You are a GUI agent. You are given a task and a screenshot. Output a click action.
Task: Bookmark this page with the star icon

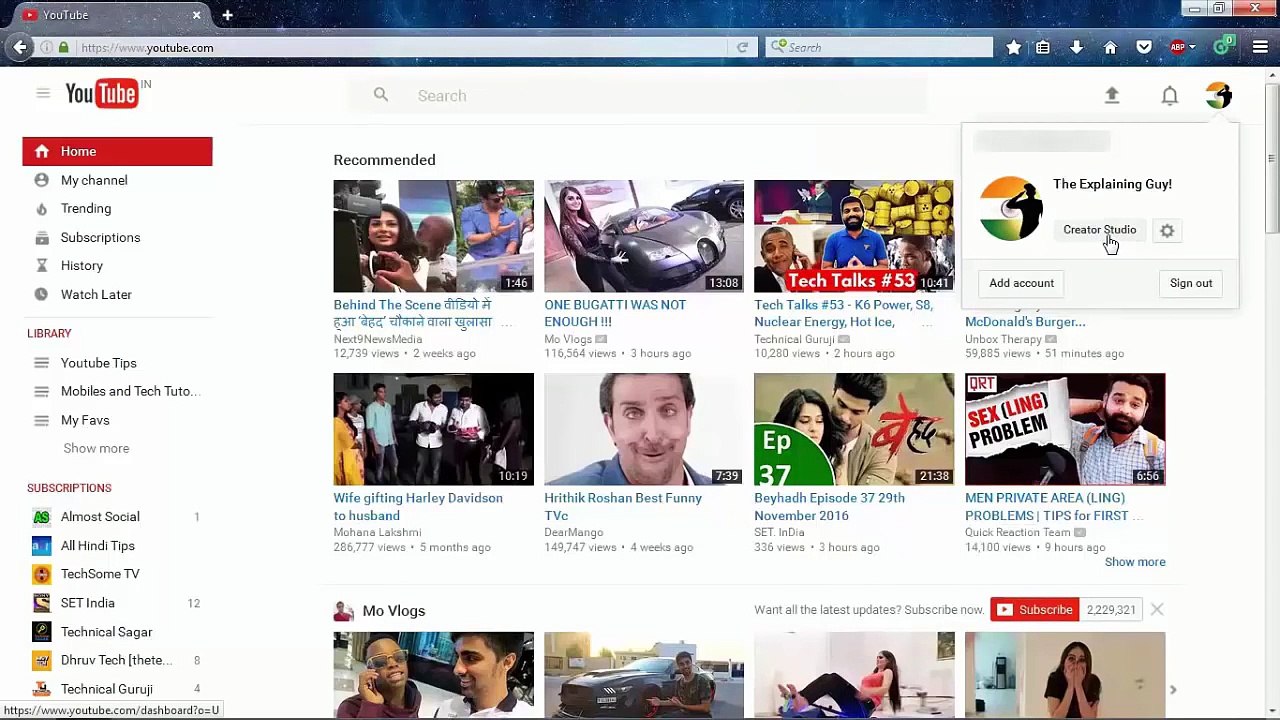[x=1013, y=47]
